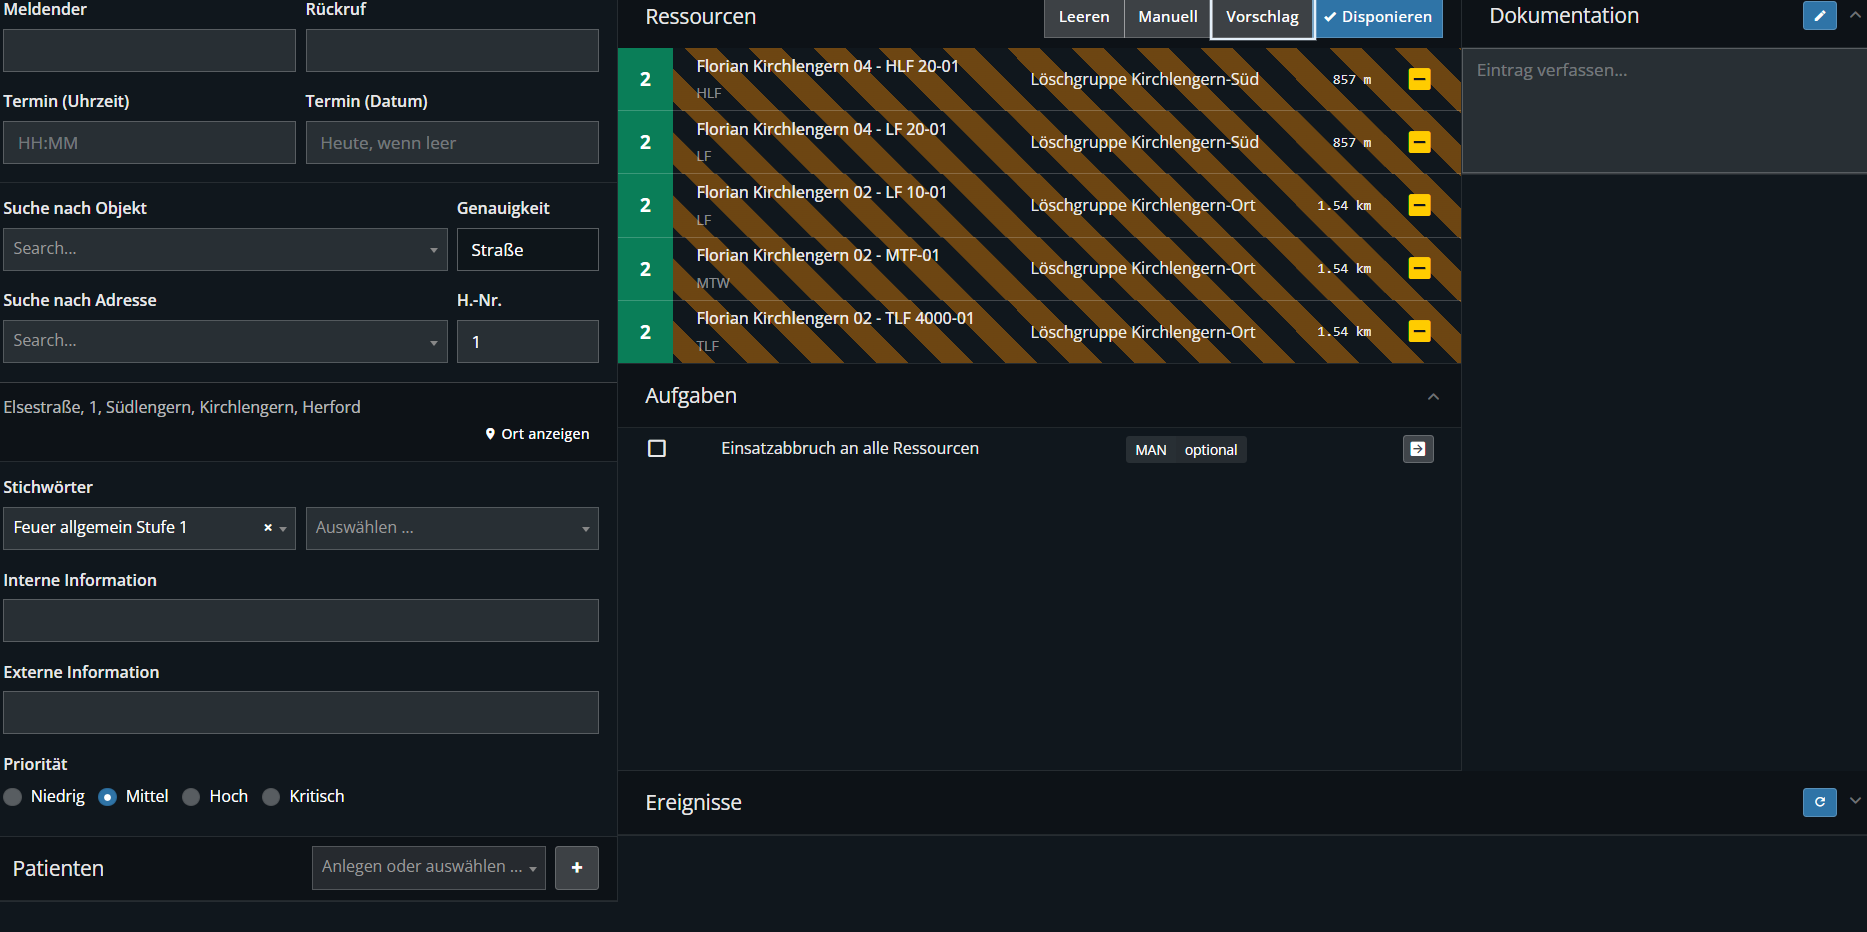Image resolution: width=1867 pixels, height=932 pixels.
Task: Add patient with plus button
Action: point(577,868)
